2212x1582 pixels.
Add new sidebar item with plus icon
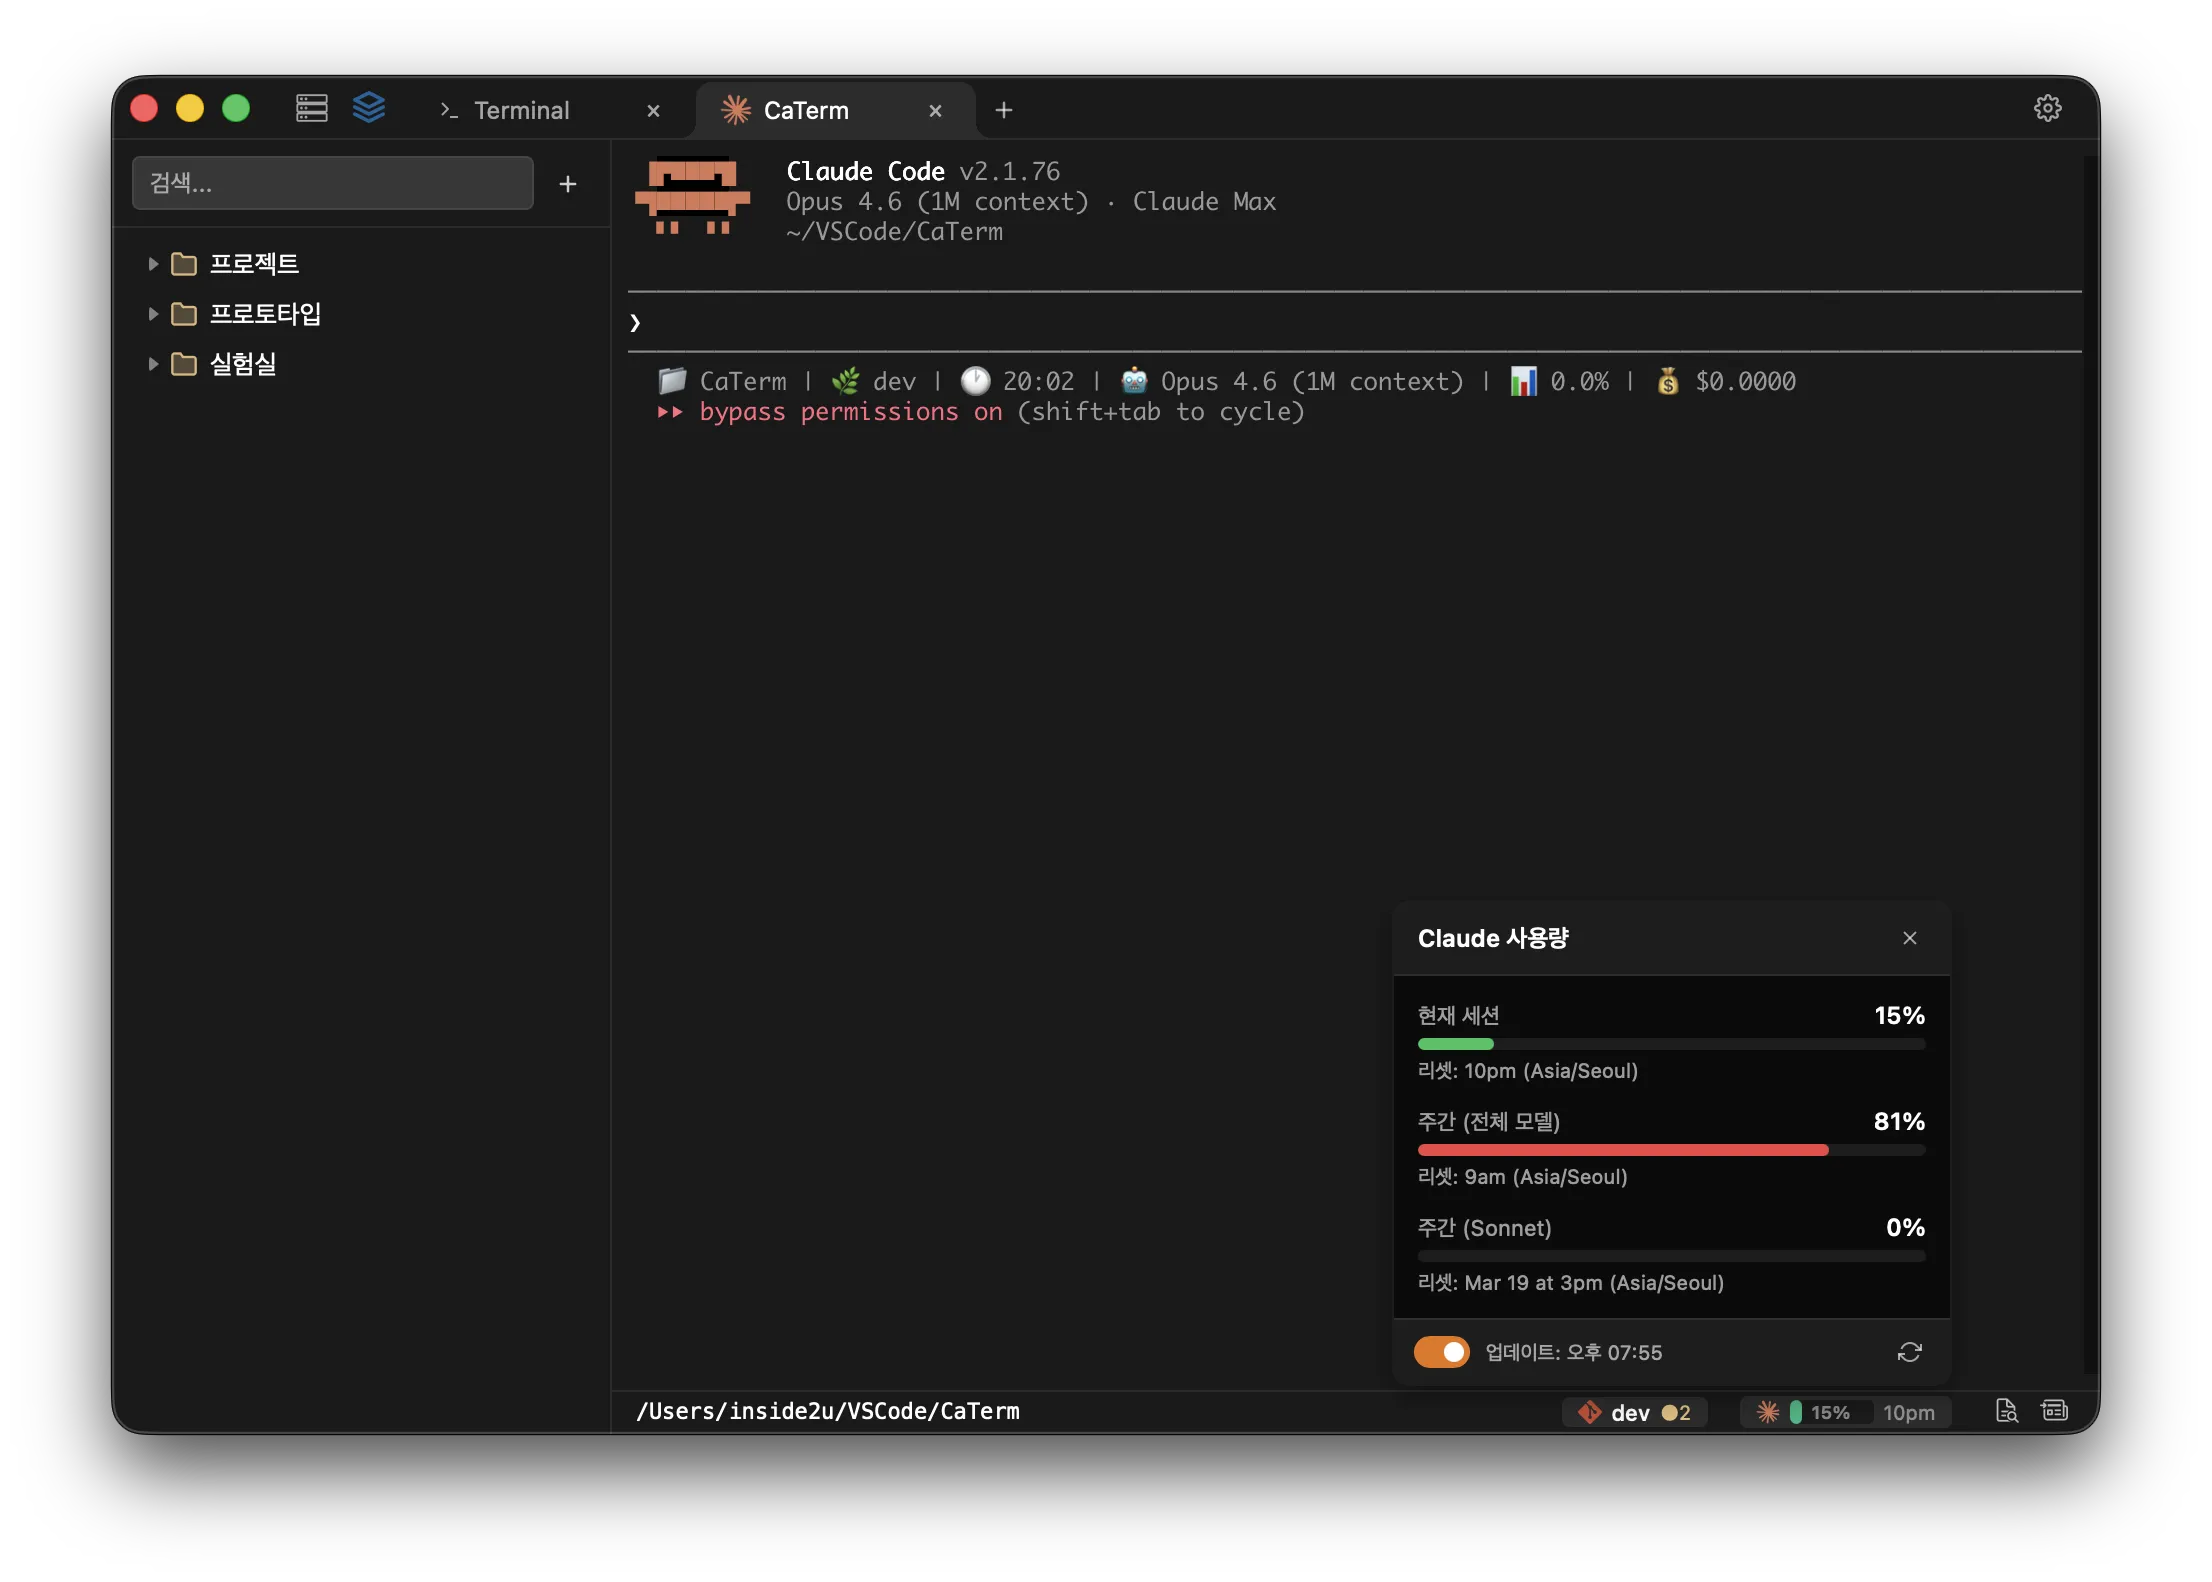567,184
